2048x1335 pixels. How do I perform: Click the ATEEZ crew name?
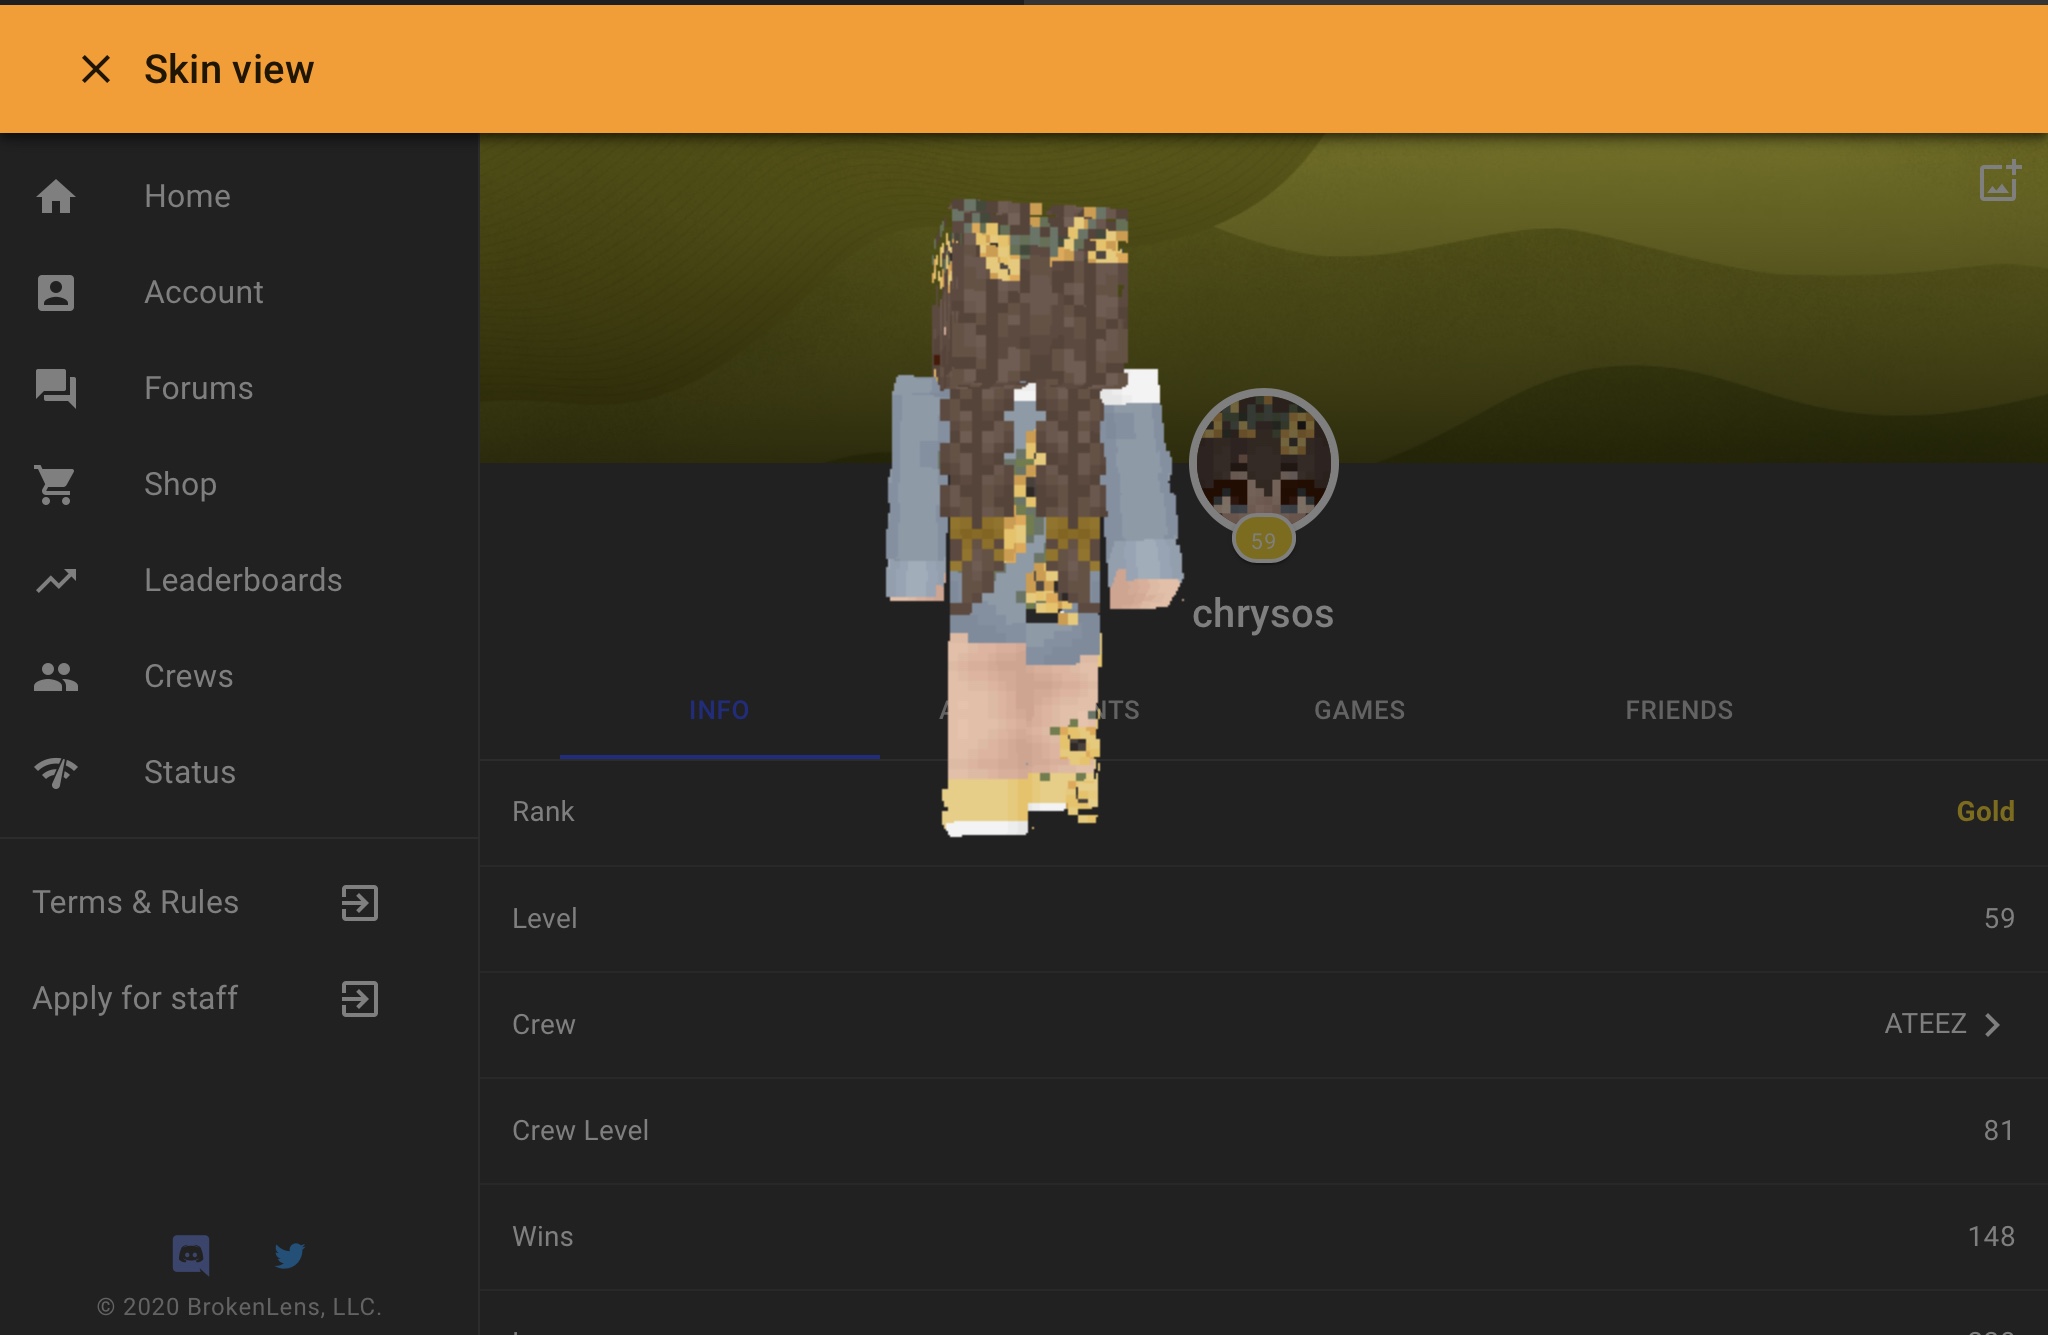click(1925, 1024)
